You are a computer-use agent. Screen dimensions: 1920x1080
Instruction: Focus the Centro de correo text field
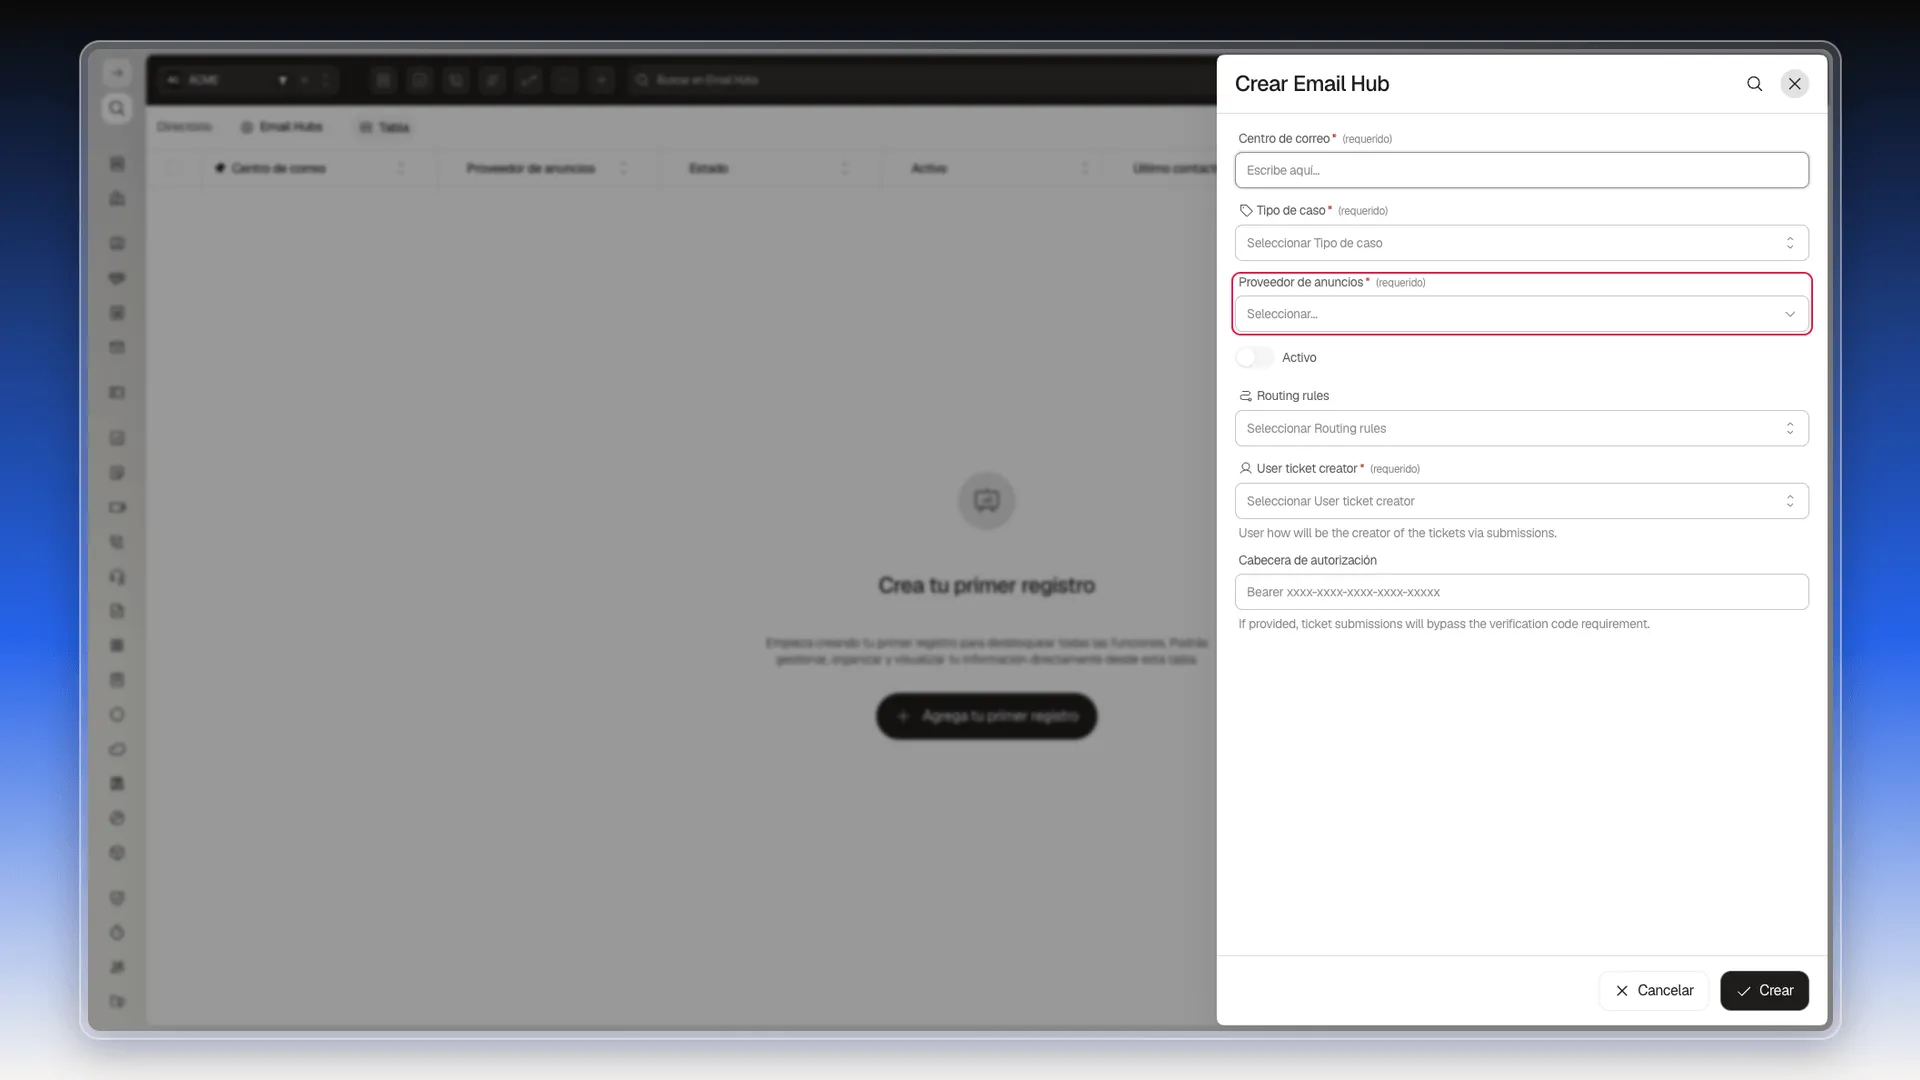coord(1521,170)
